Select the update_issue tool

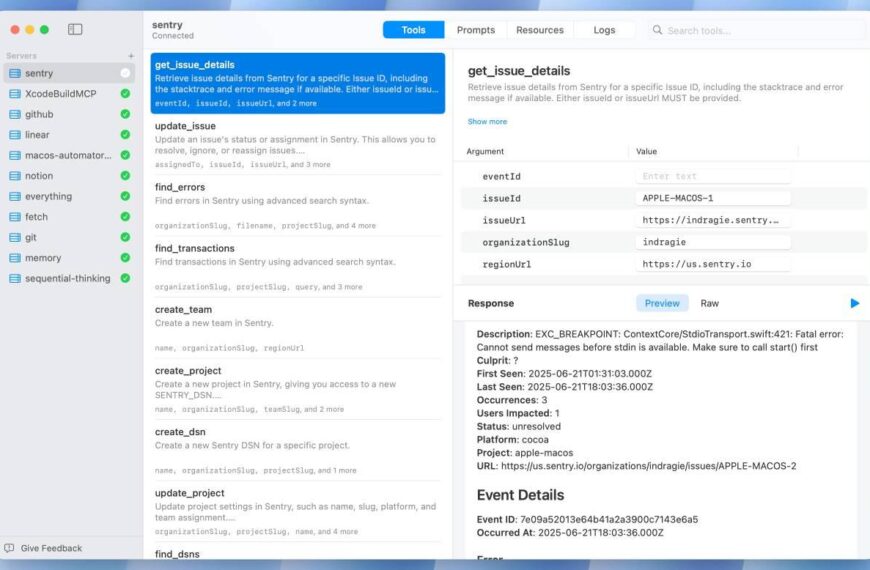(x=297, y=144)
